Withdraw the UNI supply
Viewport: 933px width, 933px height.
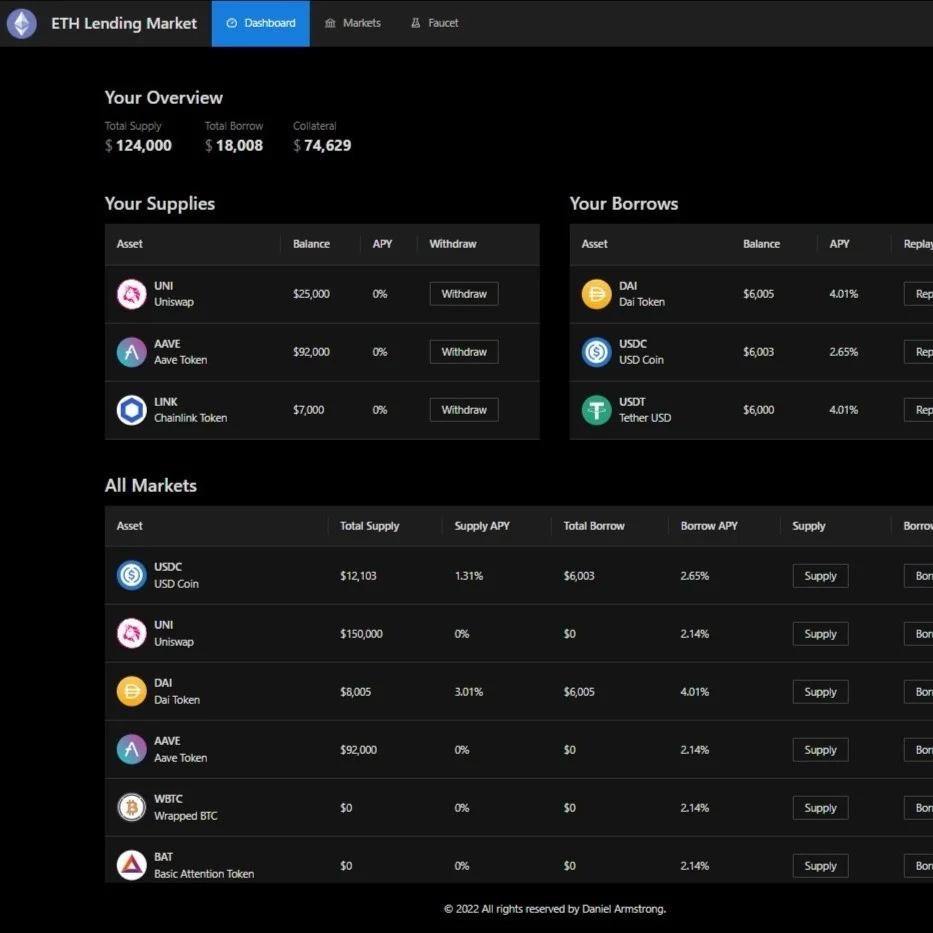click(464, 294)
